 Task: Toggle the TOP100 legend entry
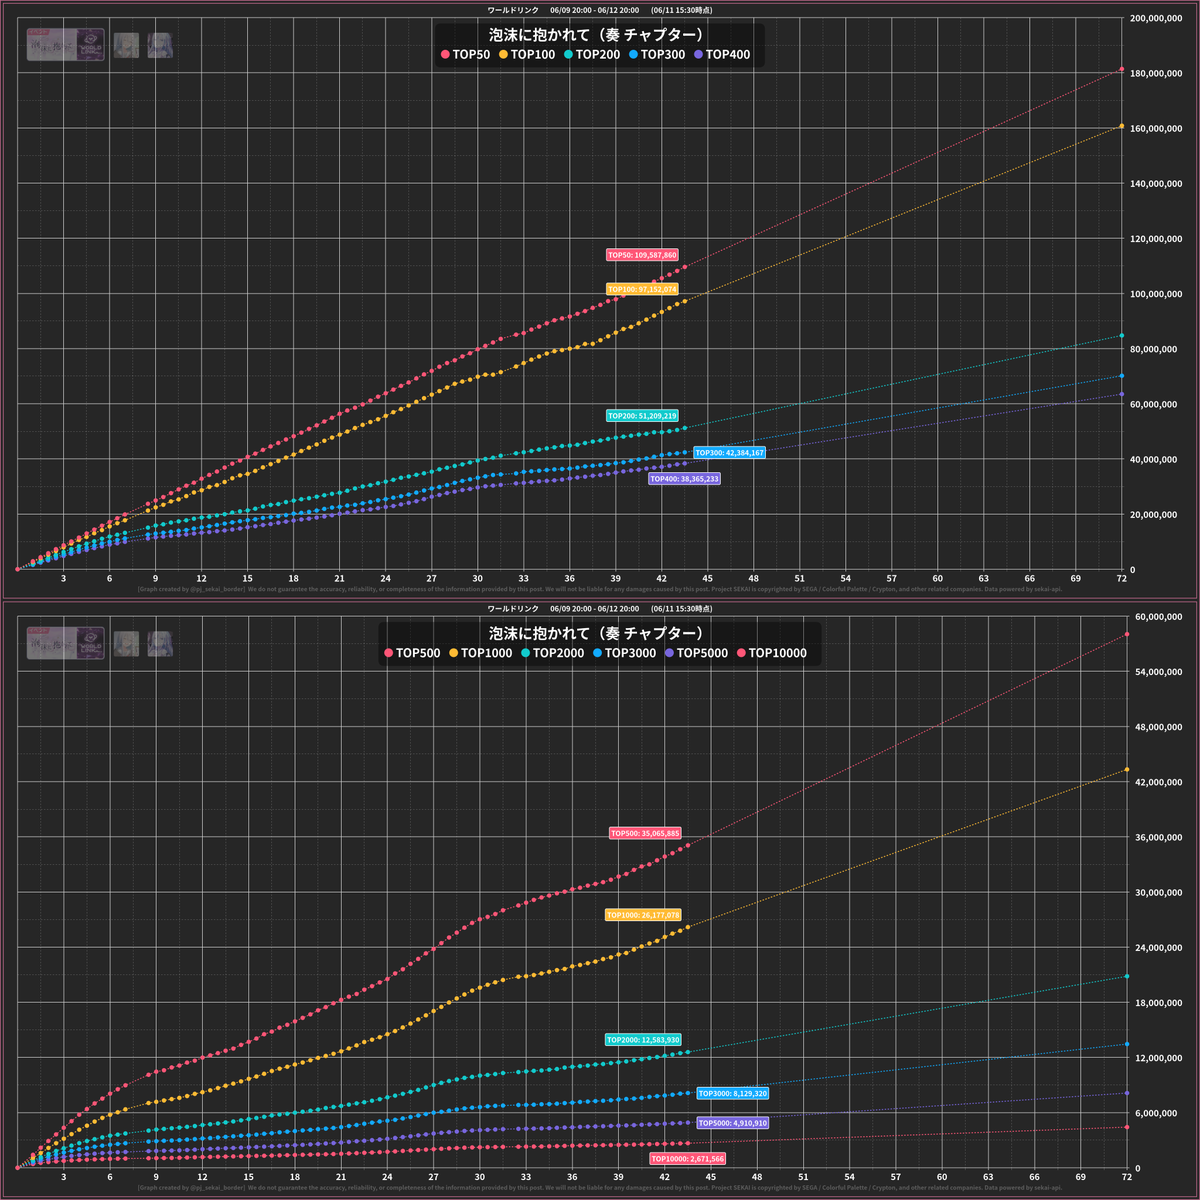click(x=527, y=55)
